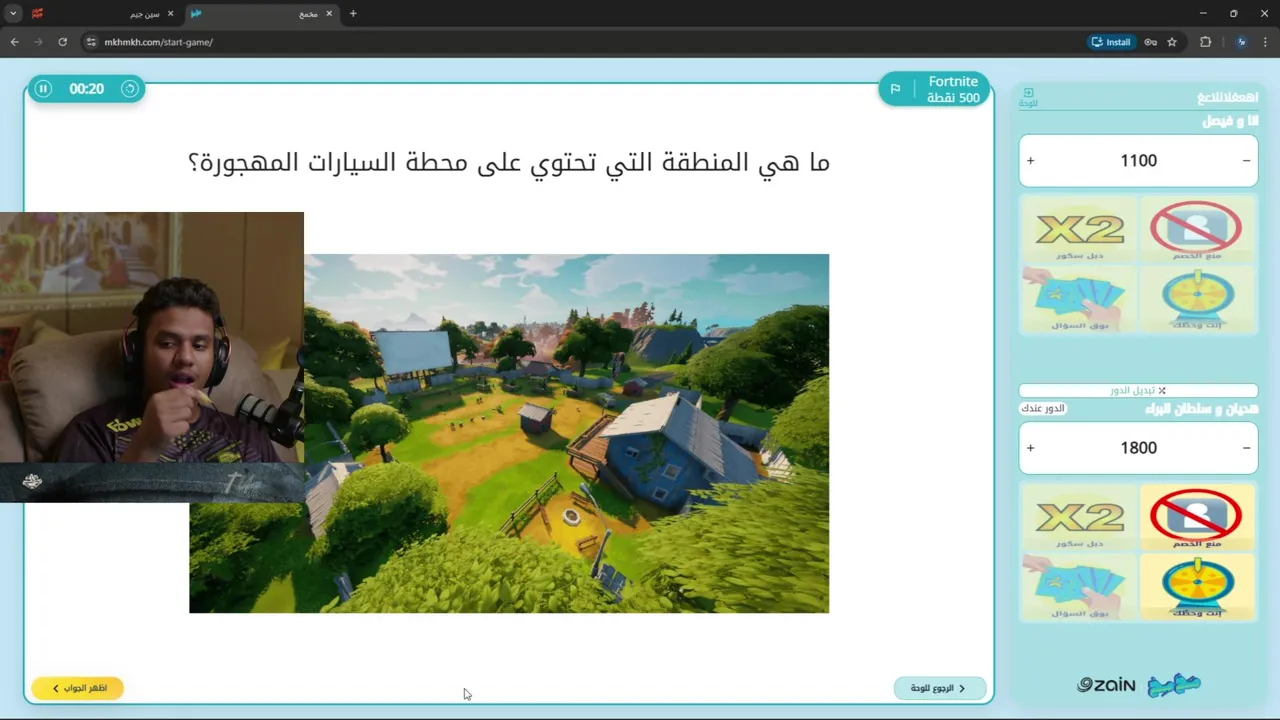Install the web app
Image resolution: width=1280 pixels, height=720 pixels.
click(1111, 42)
